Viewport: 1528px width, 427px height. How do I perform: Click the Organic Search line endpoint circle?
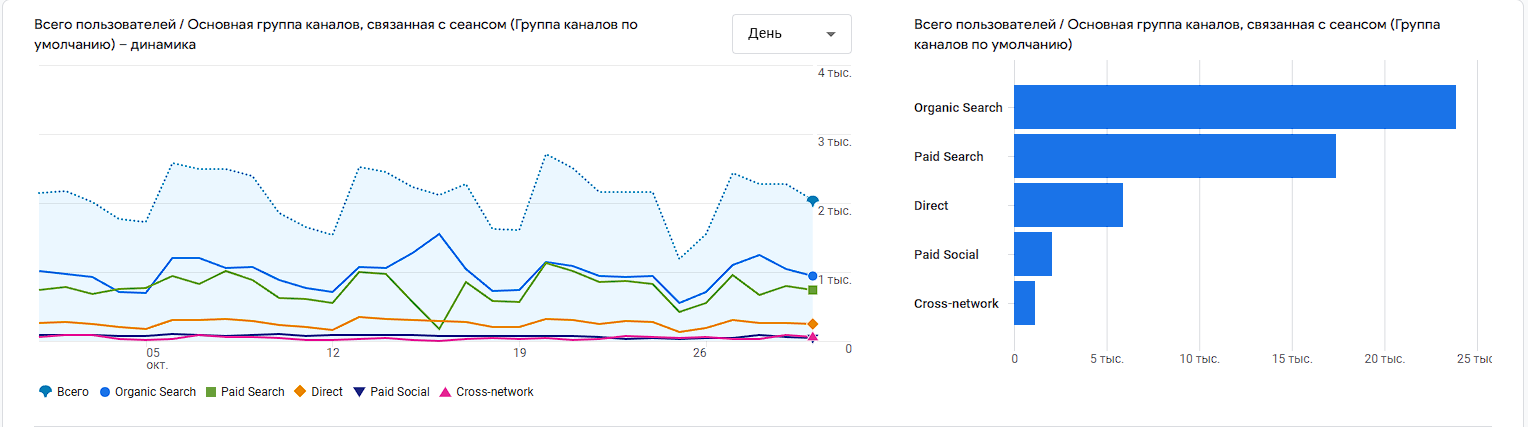tap(813, 276)
